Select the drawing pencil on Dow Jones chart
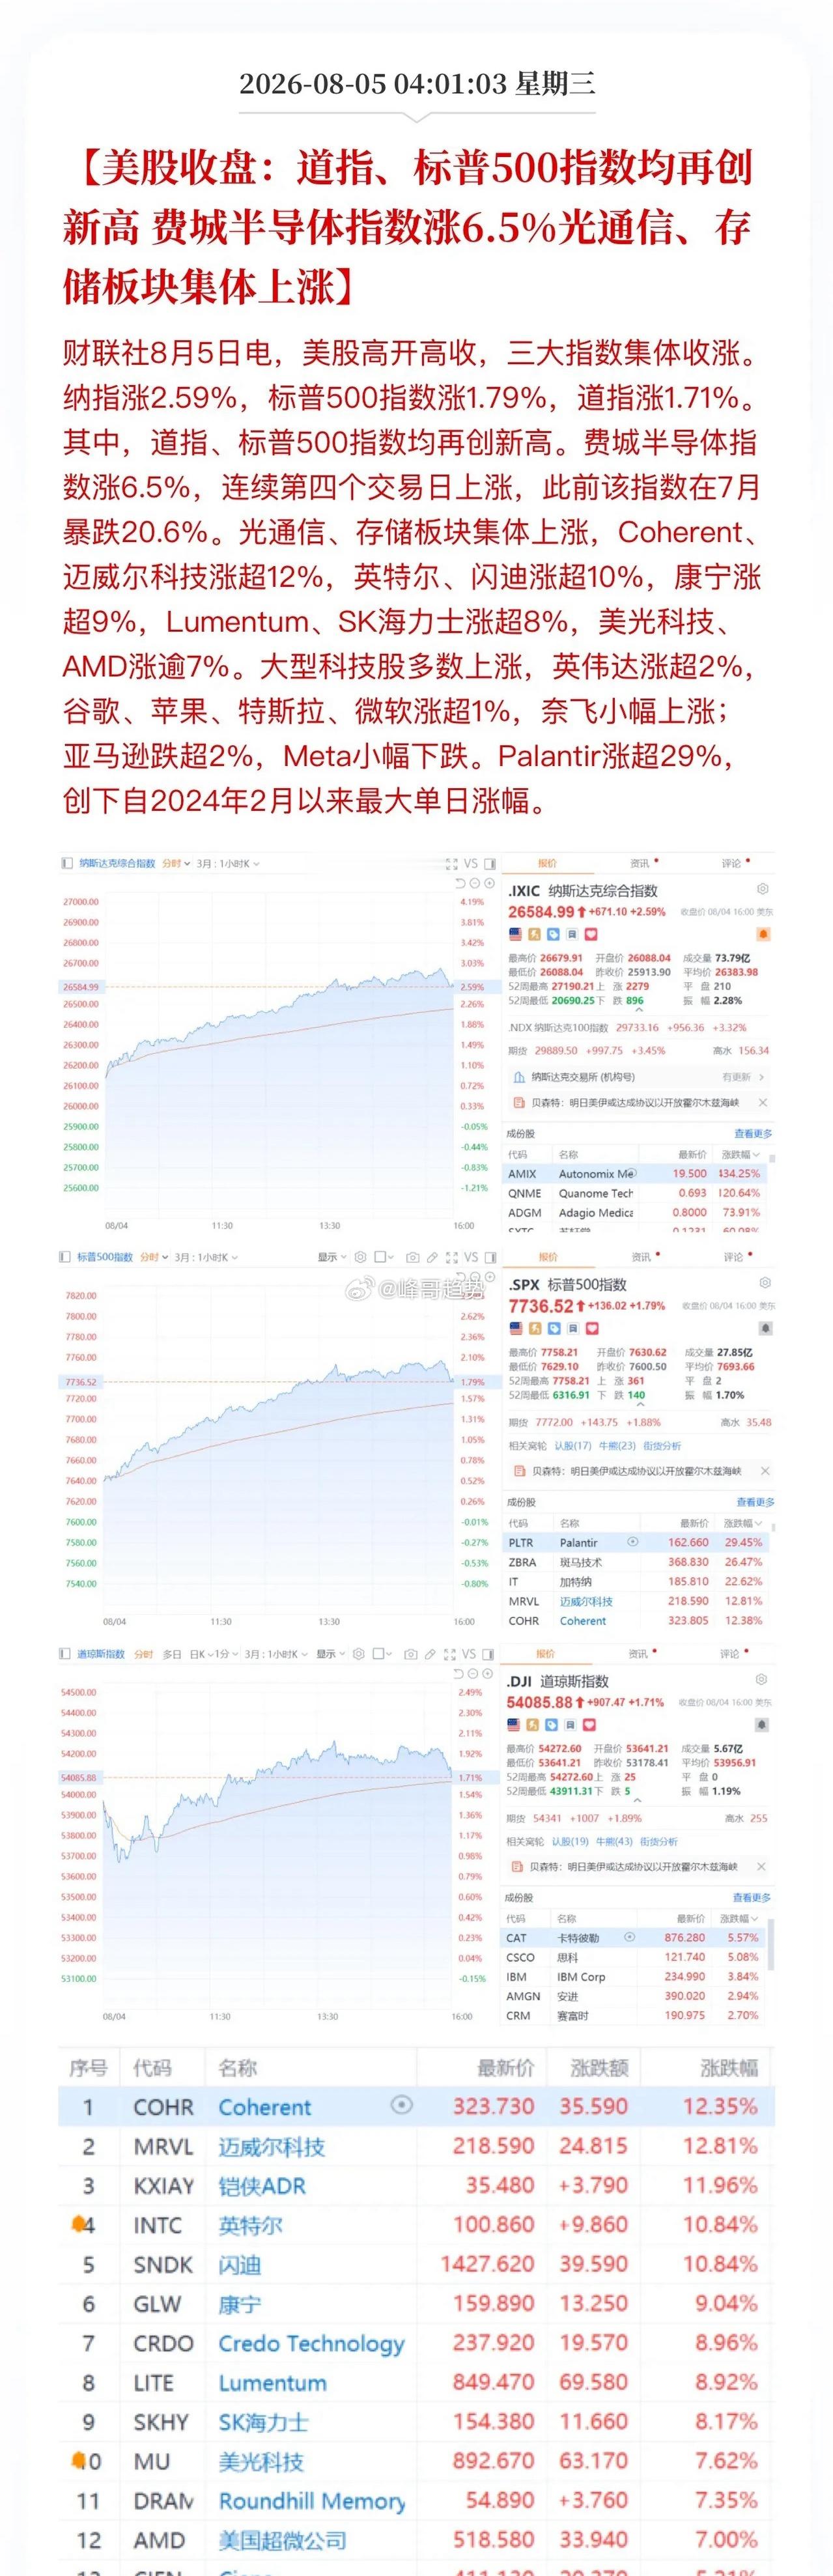This screenshot has height=2576, width=833. tap(430, 1654)
